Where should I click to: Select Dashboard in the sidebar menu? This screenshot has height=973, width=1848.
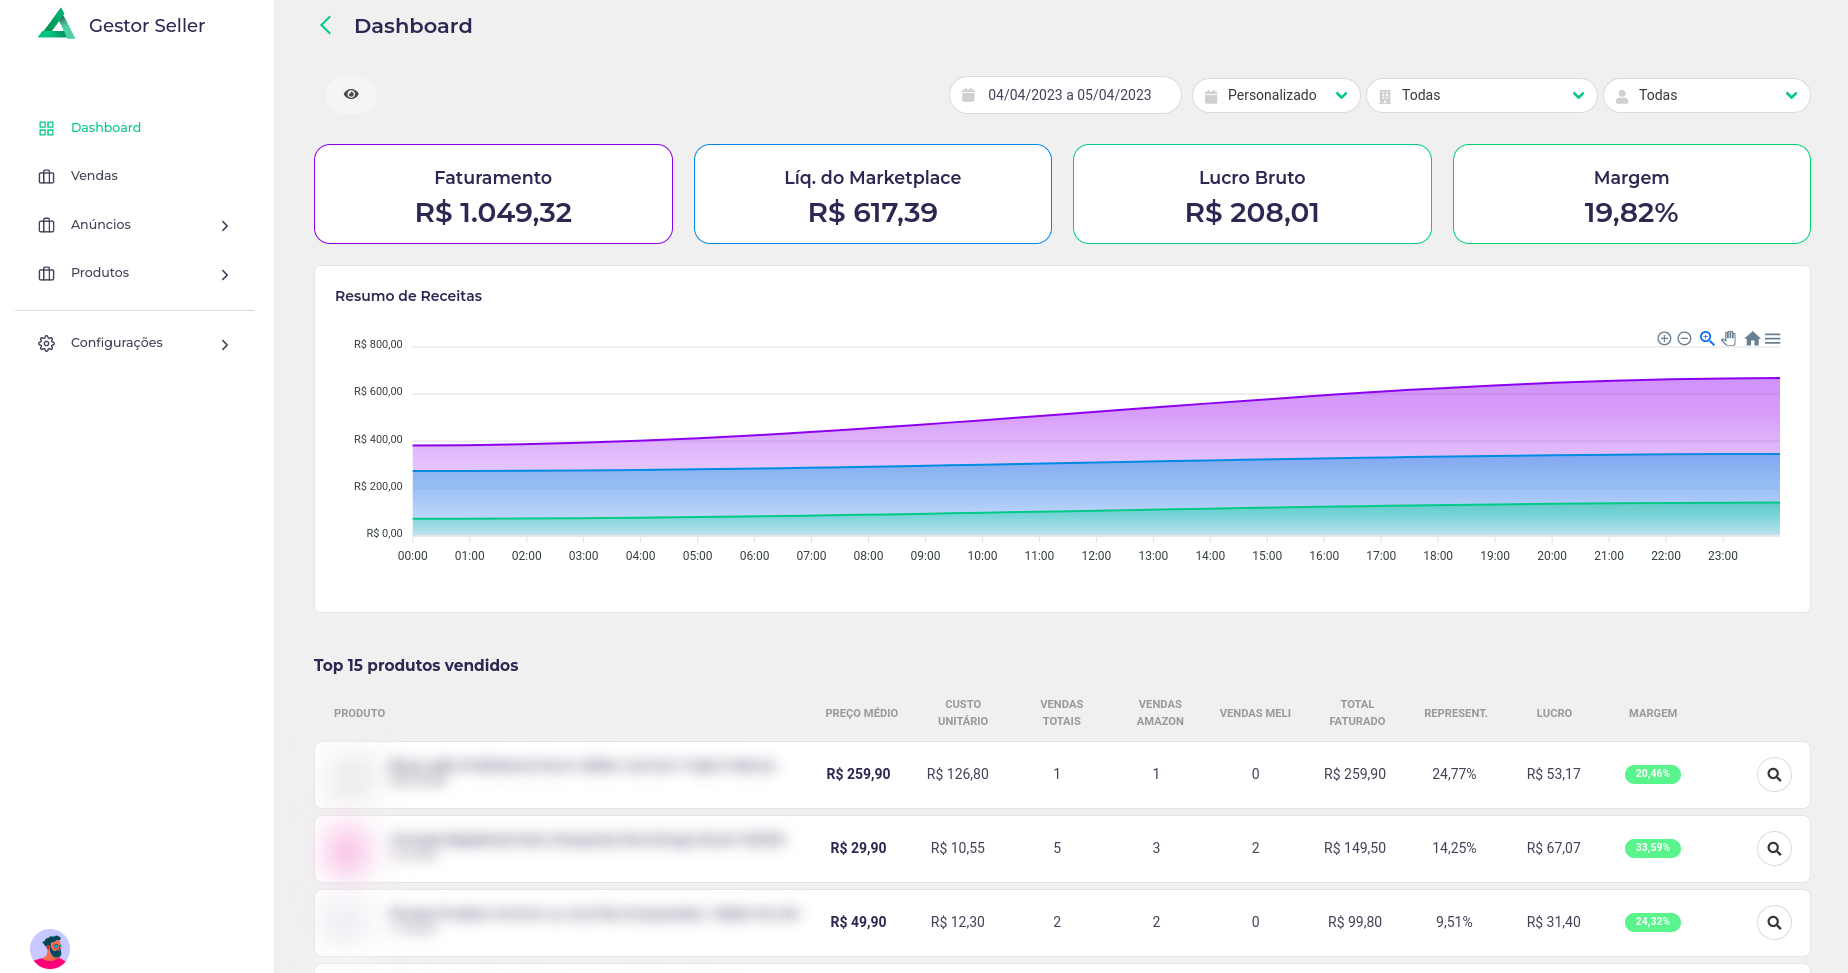click(105, 128)
